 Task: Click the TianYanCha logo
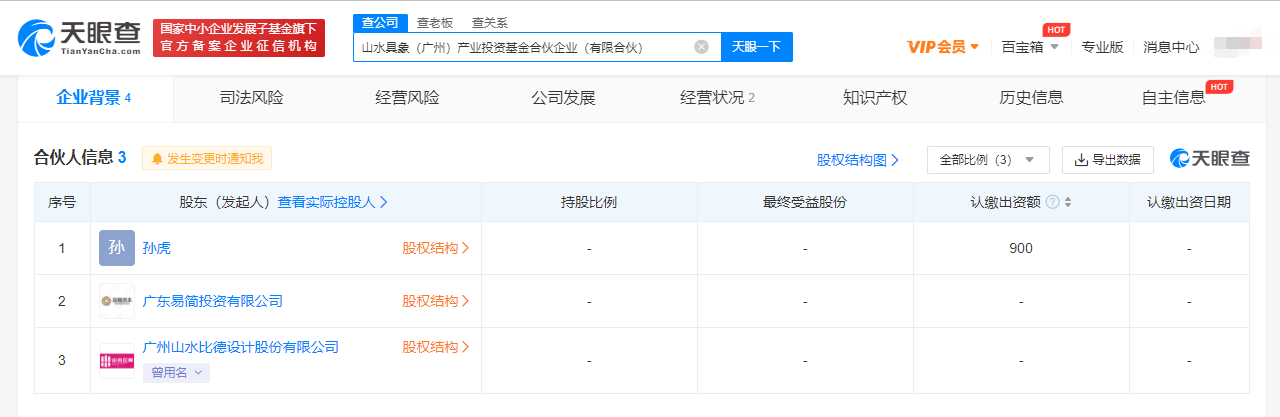[80, 38]
